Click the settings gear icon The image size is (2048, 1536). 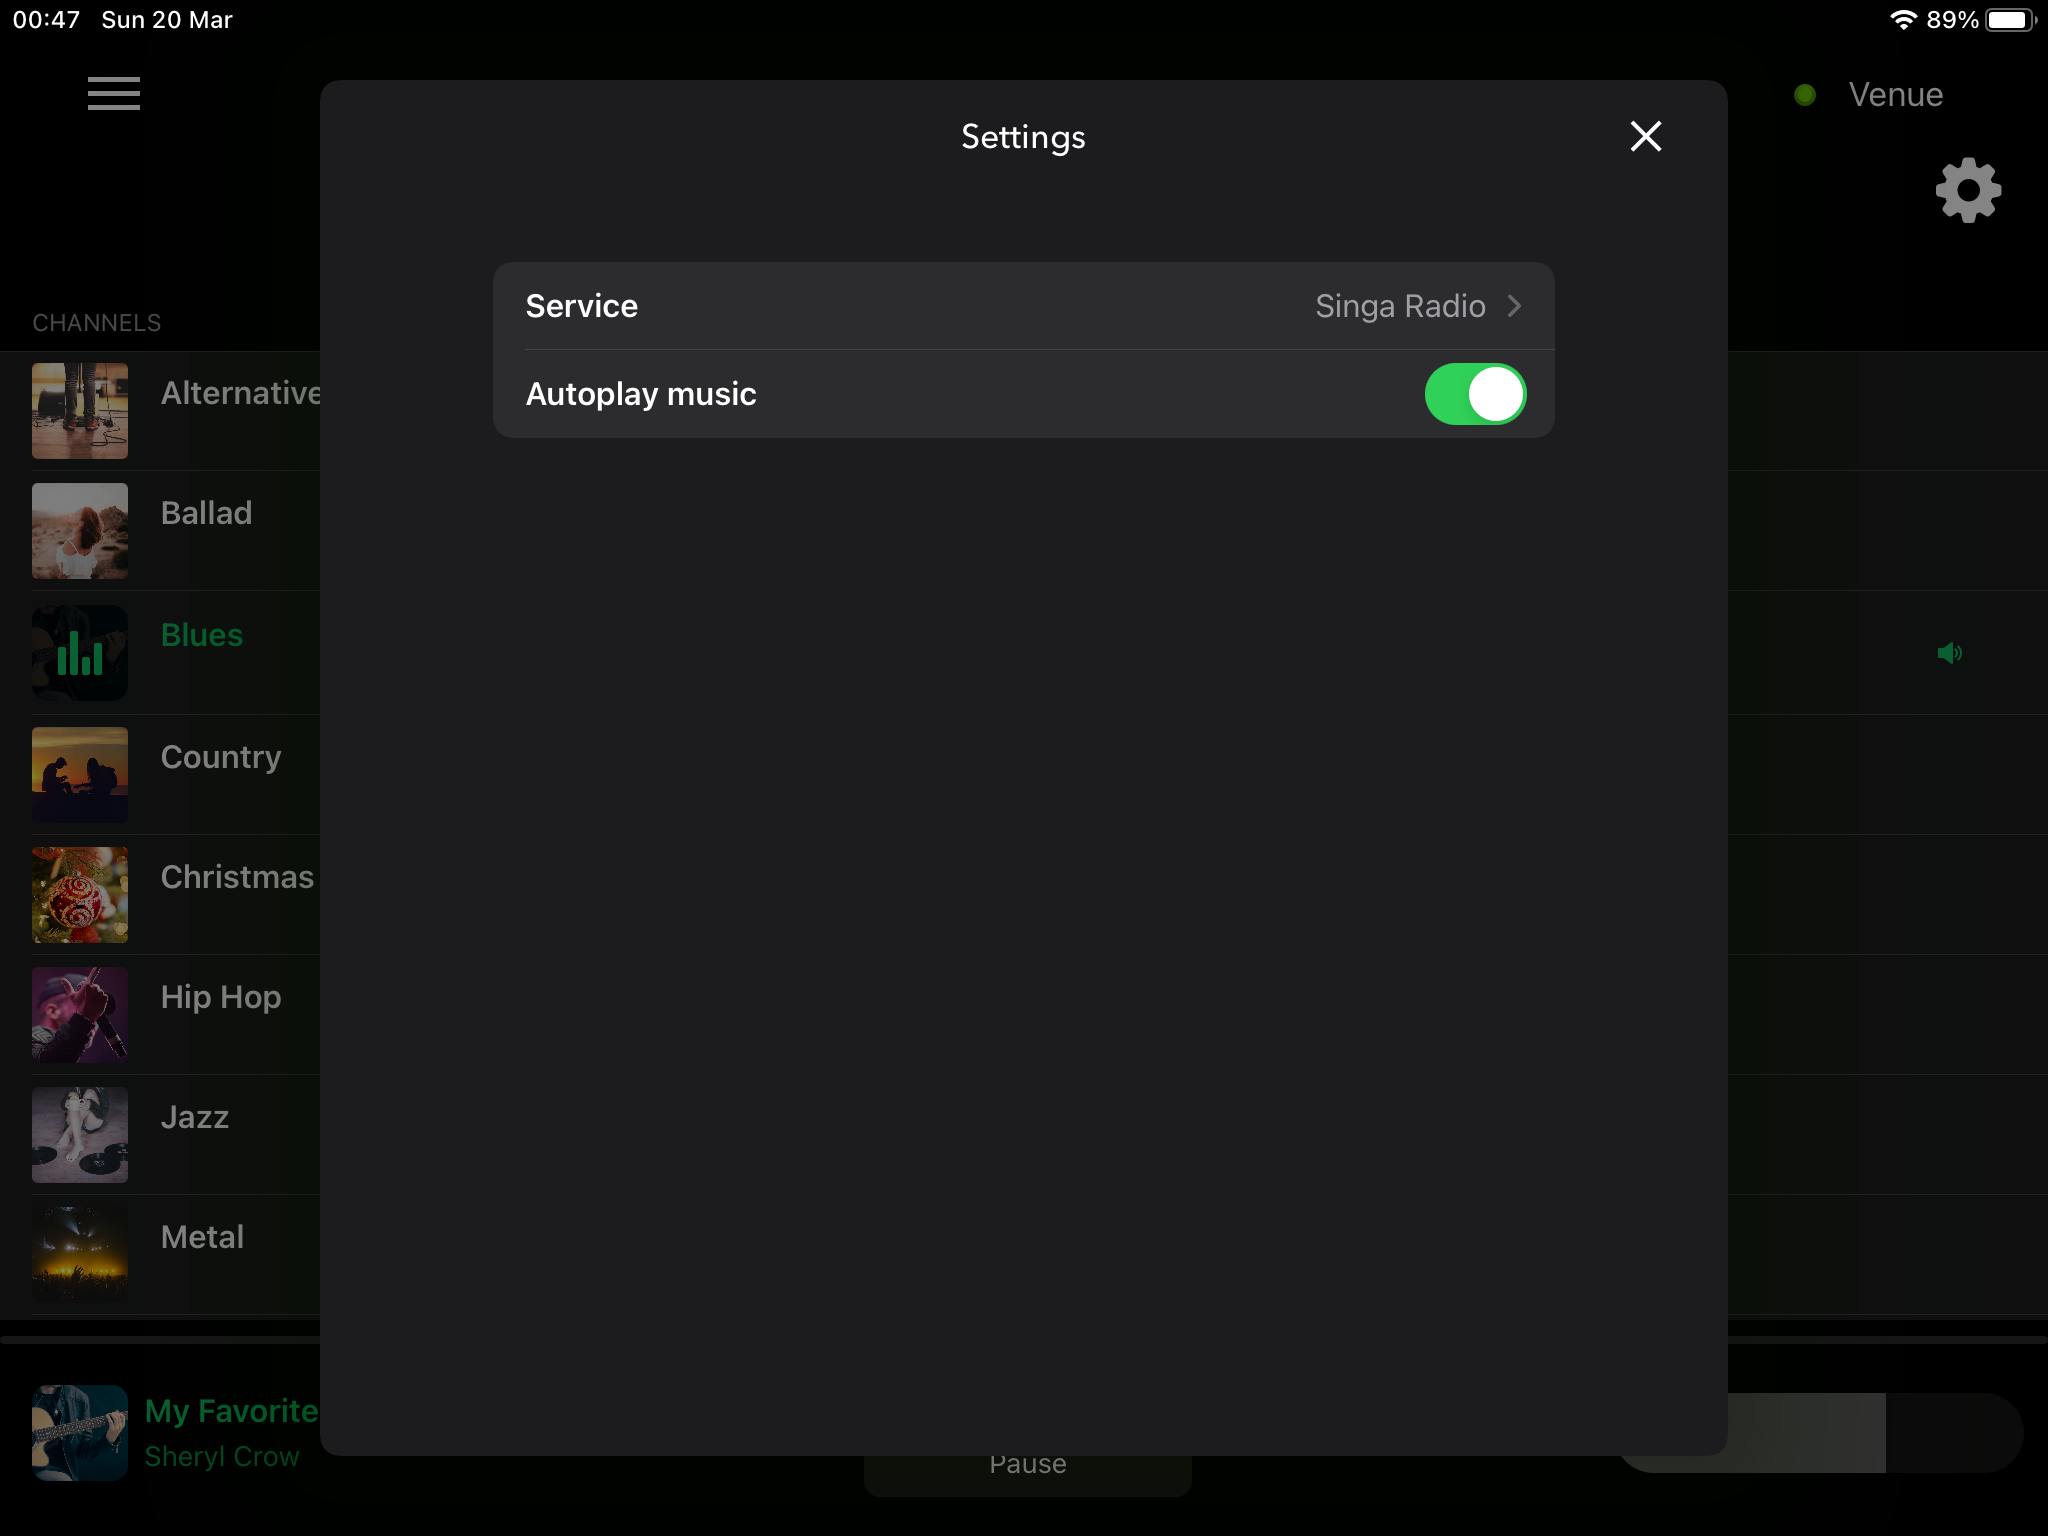pos(1967,190)
